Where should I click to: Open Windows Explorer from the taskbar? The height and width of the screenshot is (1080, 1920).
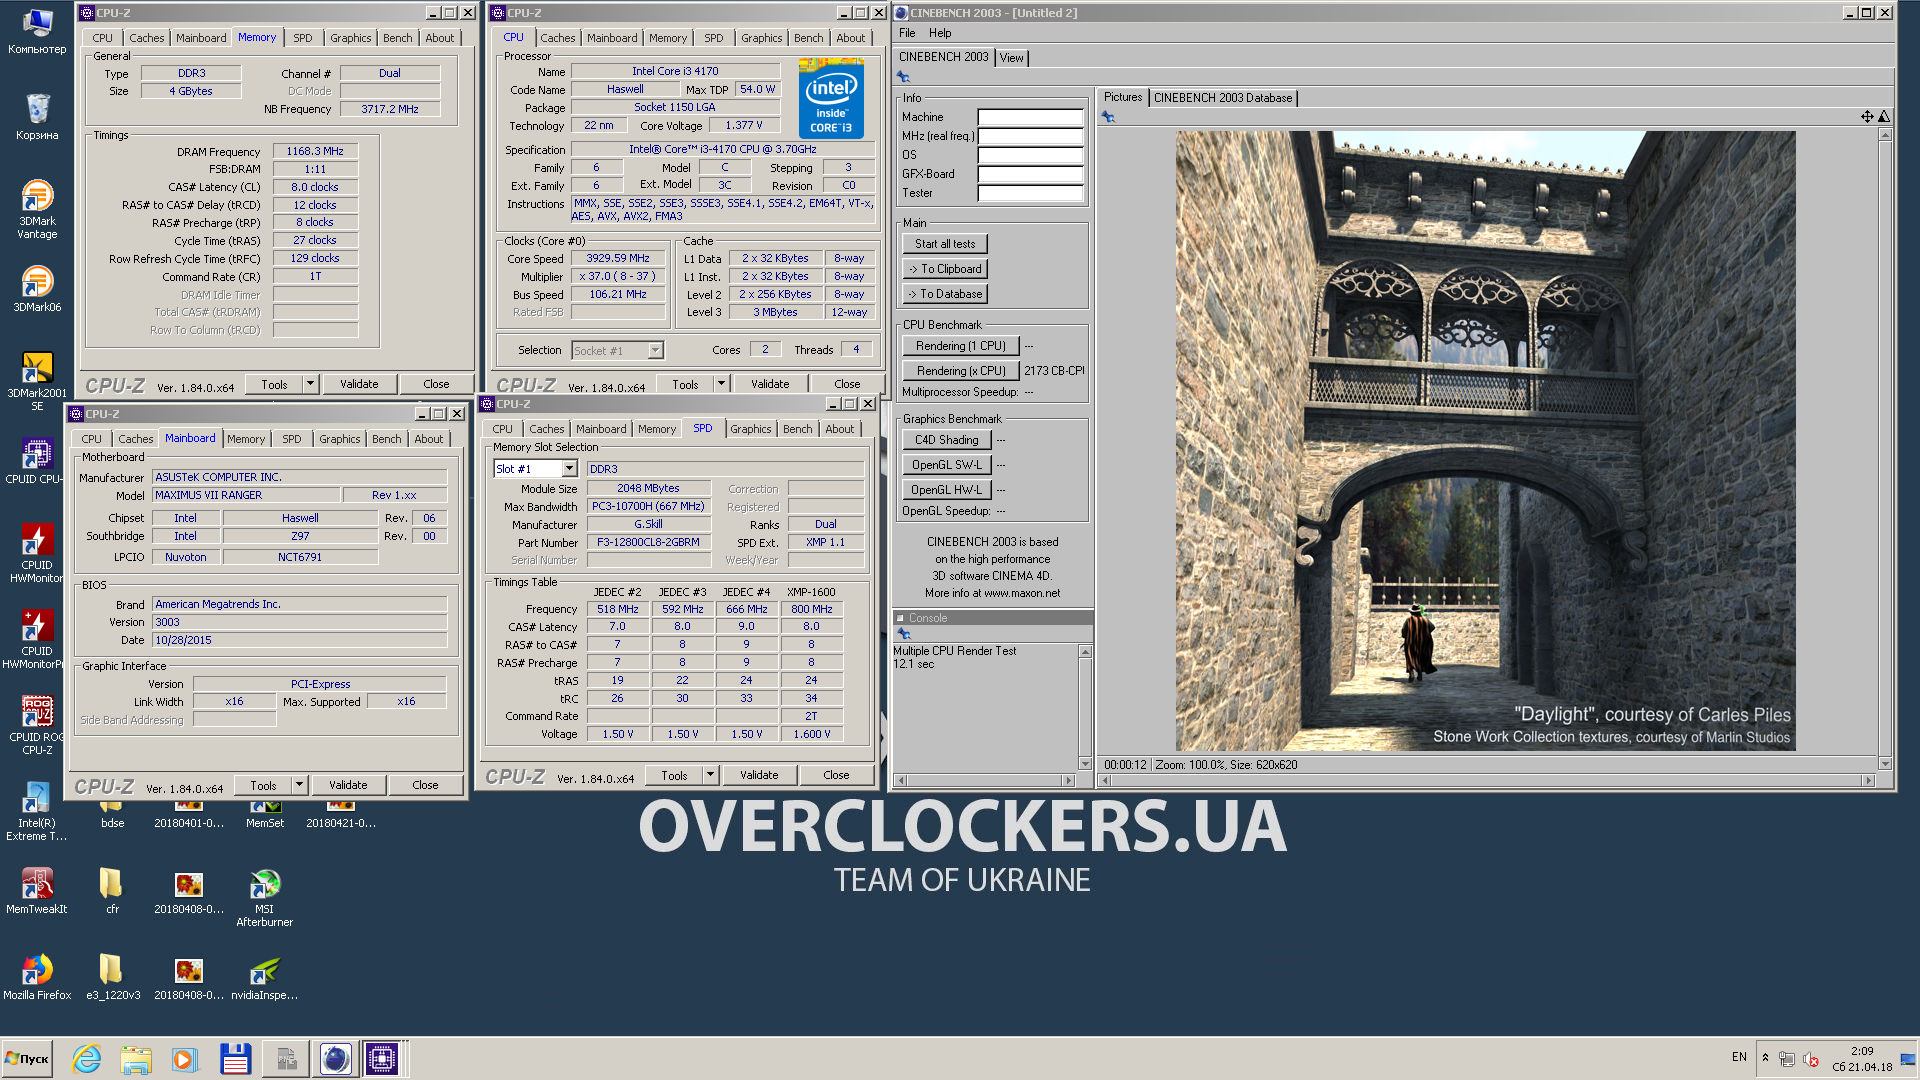pyautogui.click(x=136, y=1059)
